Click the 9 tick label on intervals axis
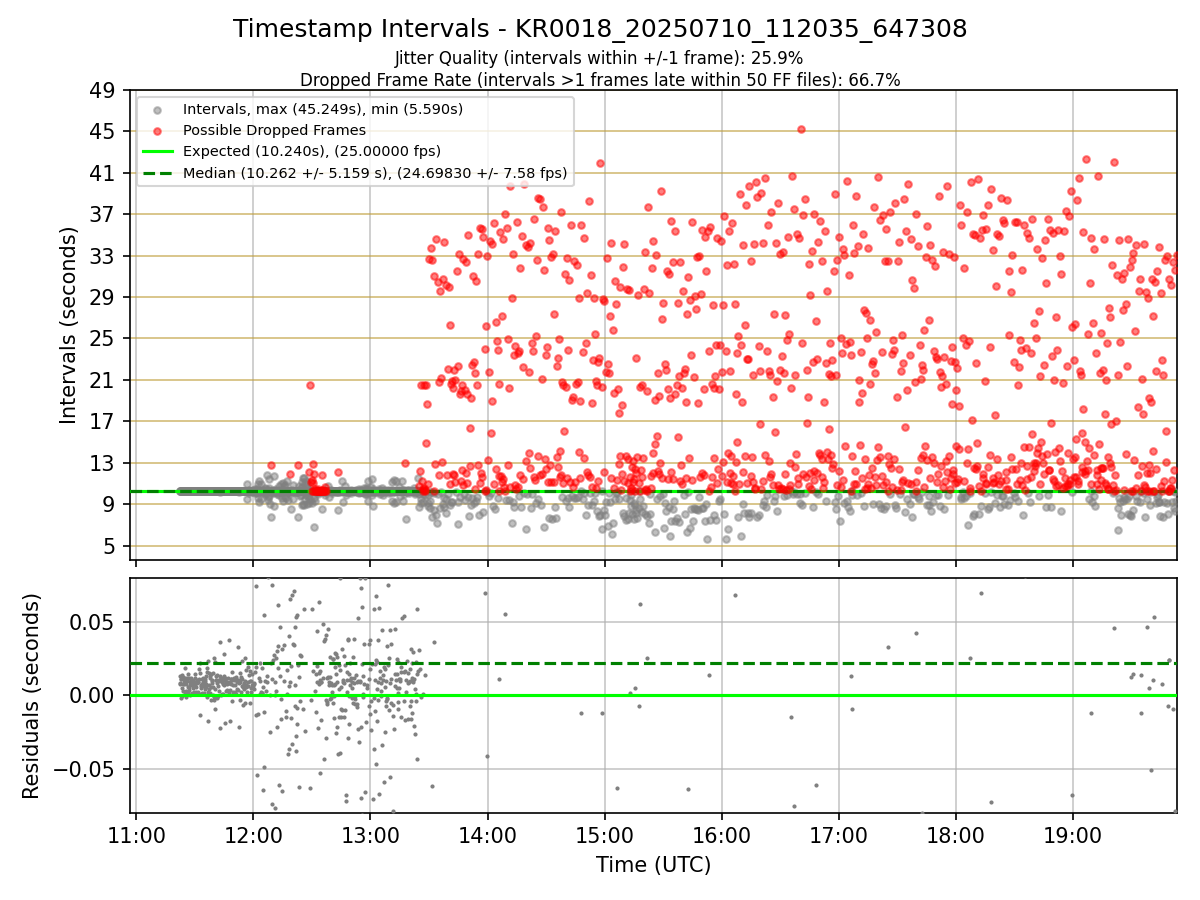The height and width of the screenshot is (900, 1200). click(x=110, y=504)
